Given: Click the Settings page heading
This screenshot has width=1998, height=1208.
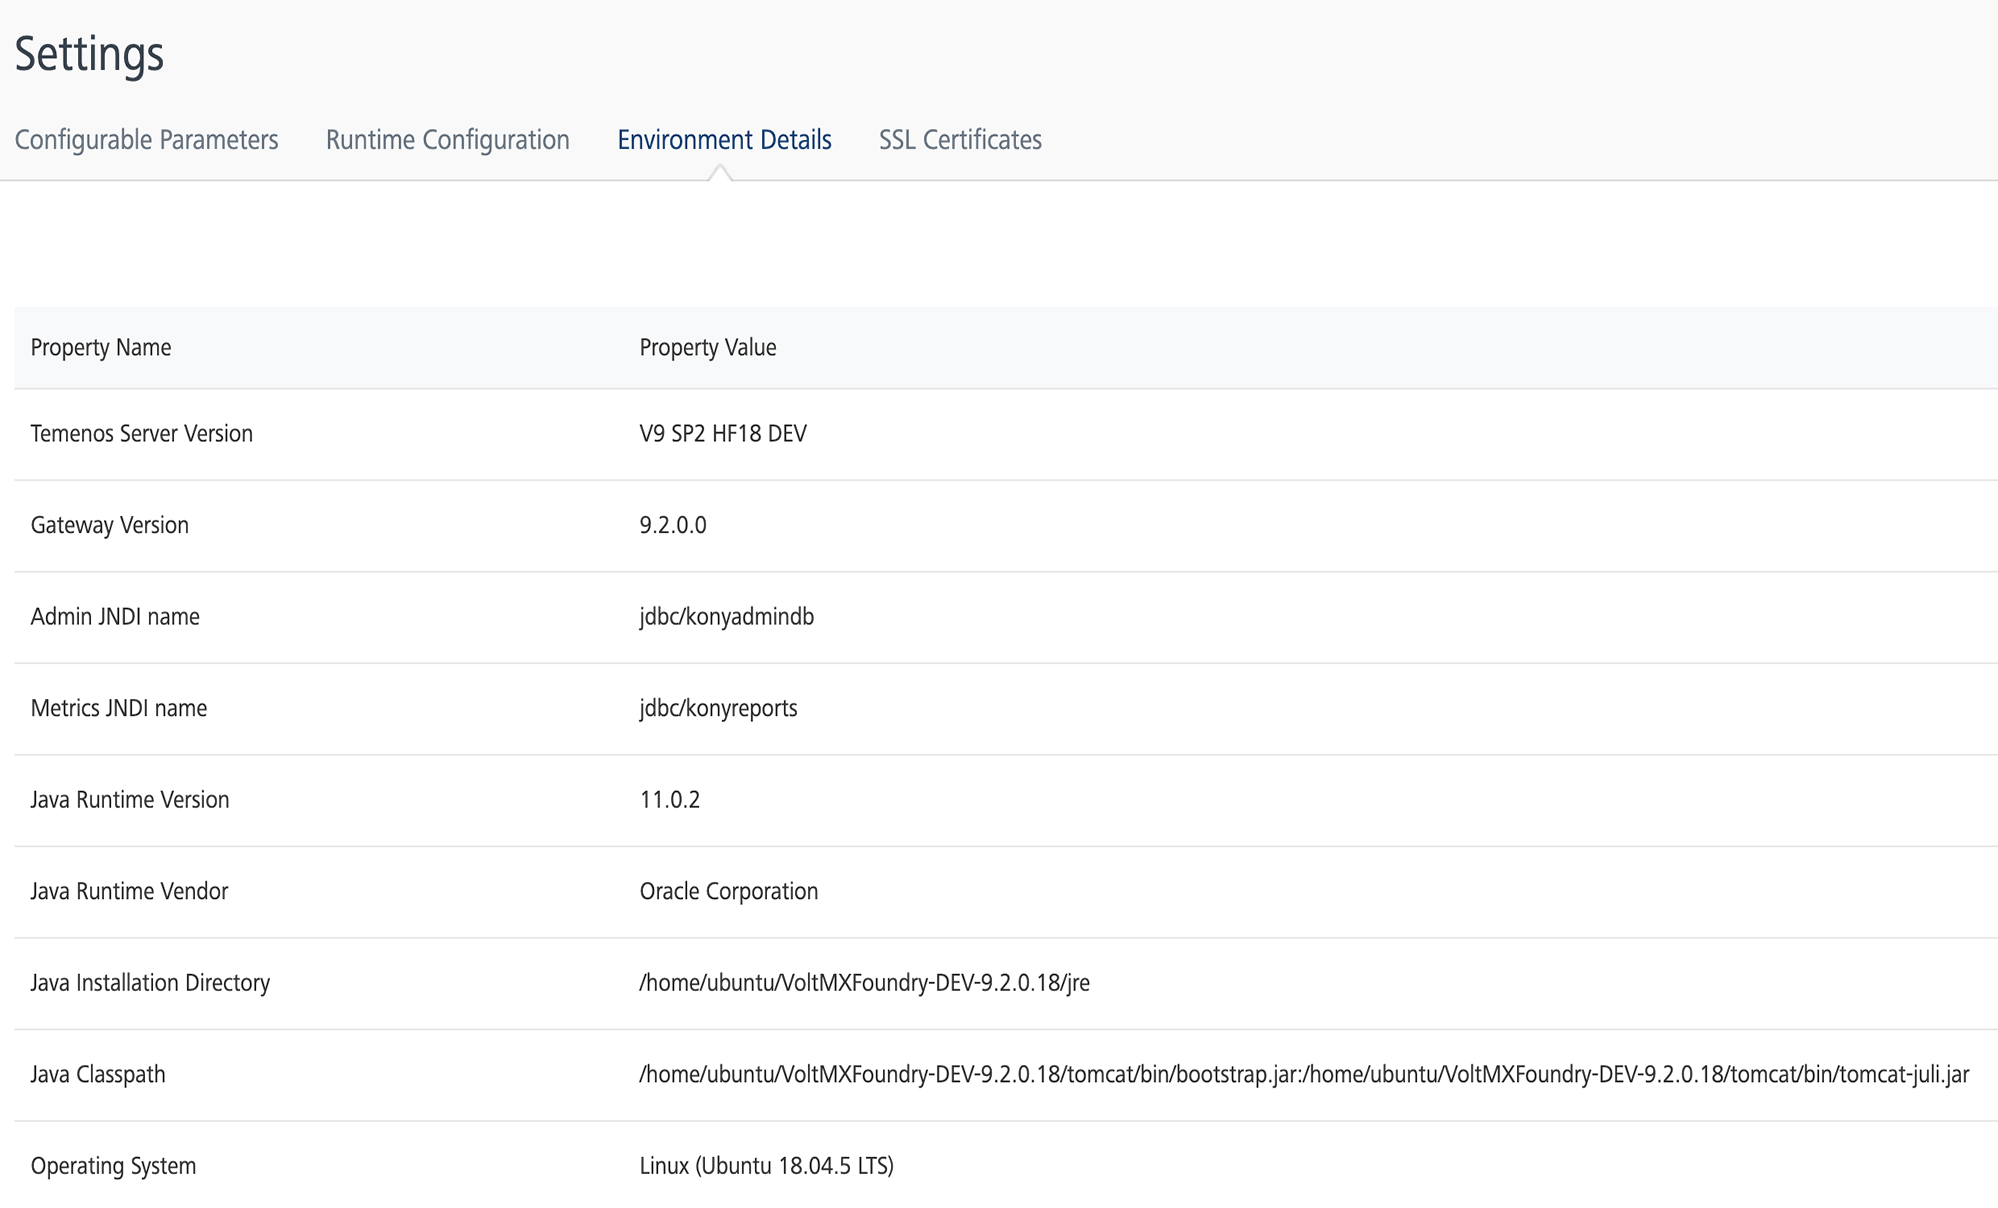Looking at the screenshot, I should coord(89,54).
